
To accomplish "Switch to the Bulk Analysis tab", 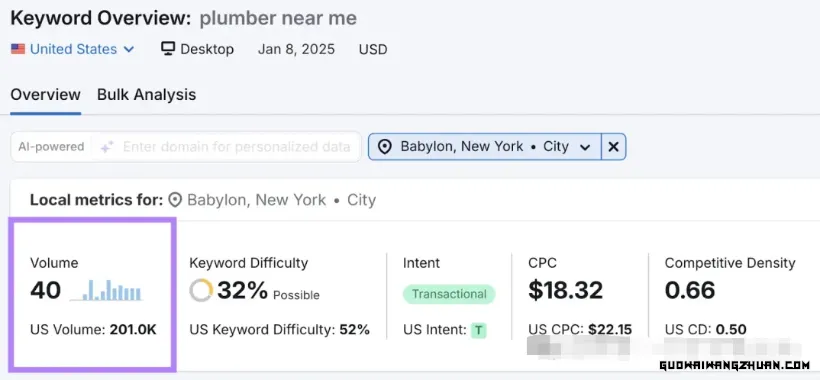I will pyautogui.click(x=146, y=95).
